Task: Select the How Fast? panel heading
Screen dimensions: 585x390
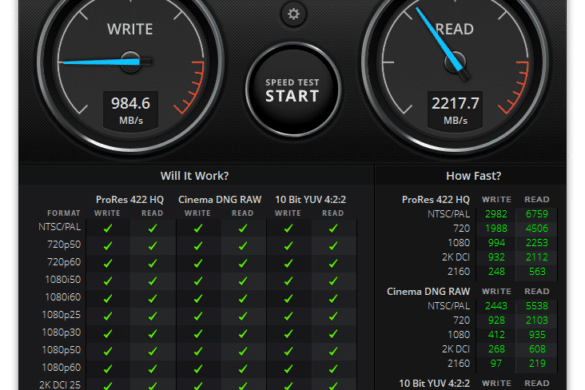Action: click(473, 176)
